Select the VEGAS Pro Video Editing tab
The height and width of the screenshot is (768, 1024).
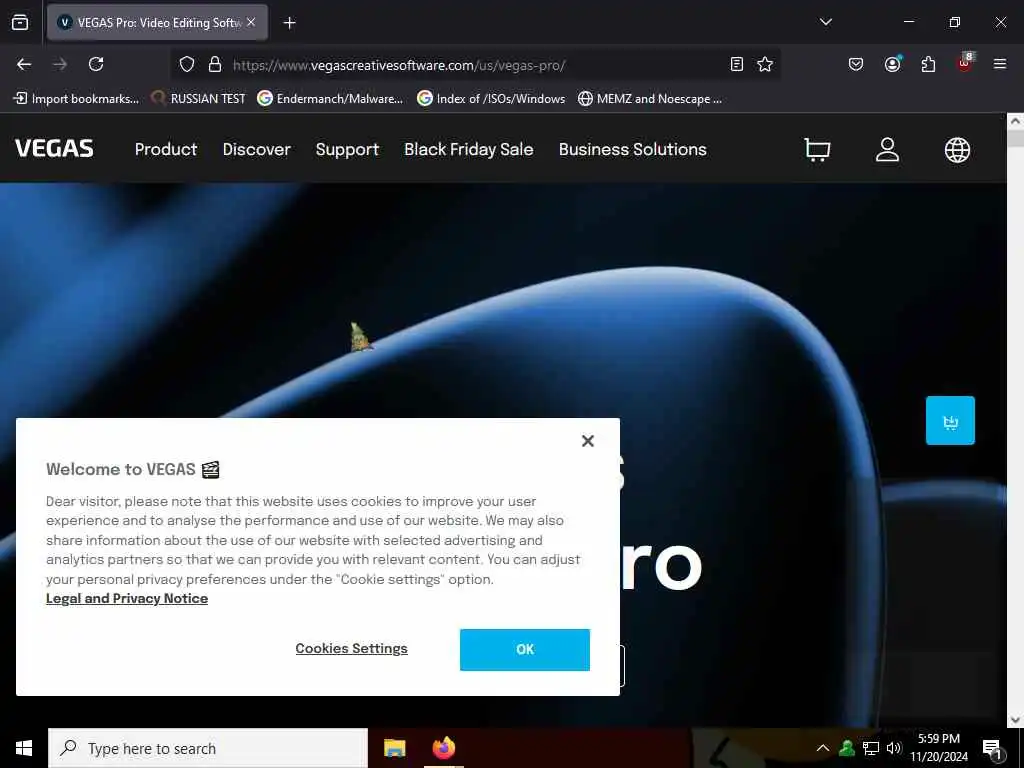click(157, 22)
